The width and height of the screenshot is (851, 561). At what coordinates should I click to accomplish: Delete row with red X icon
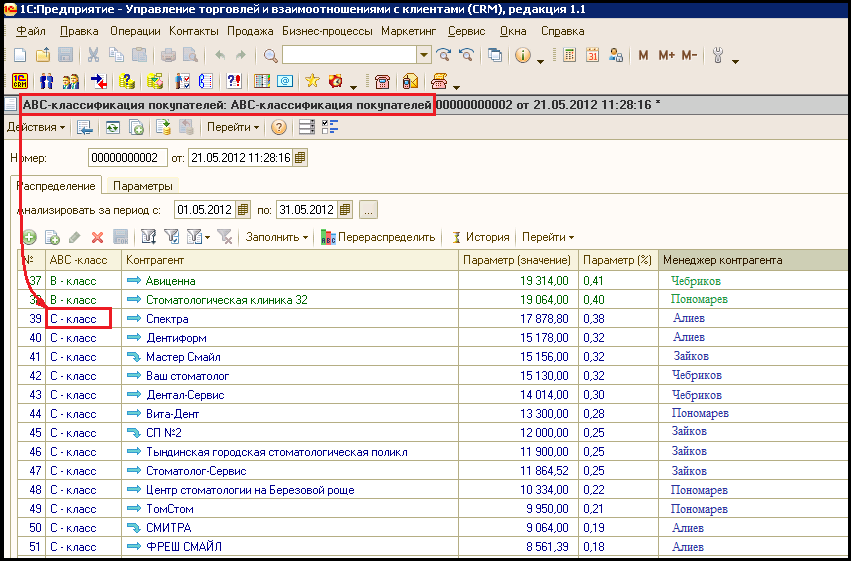pos(97,237)
